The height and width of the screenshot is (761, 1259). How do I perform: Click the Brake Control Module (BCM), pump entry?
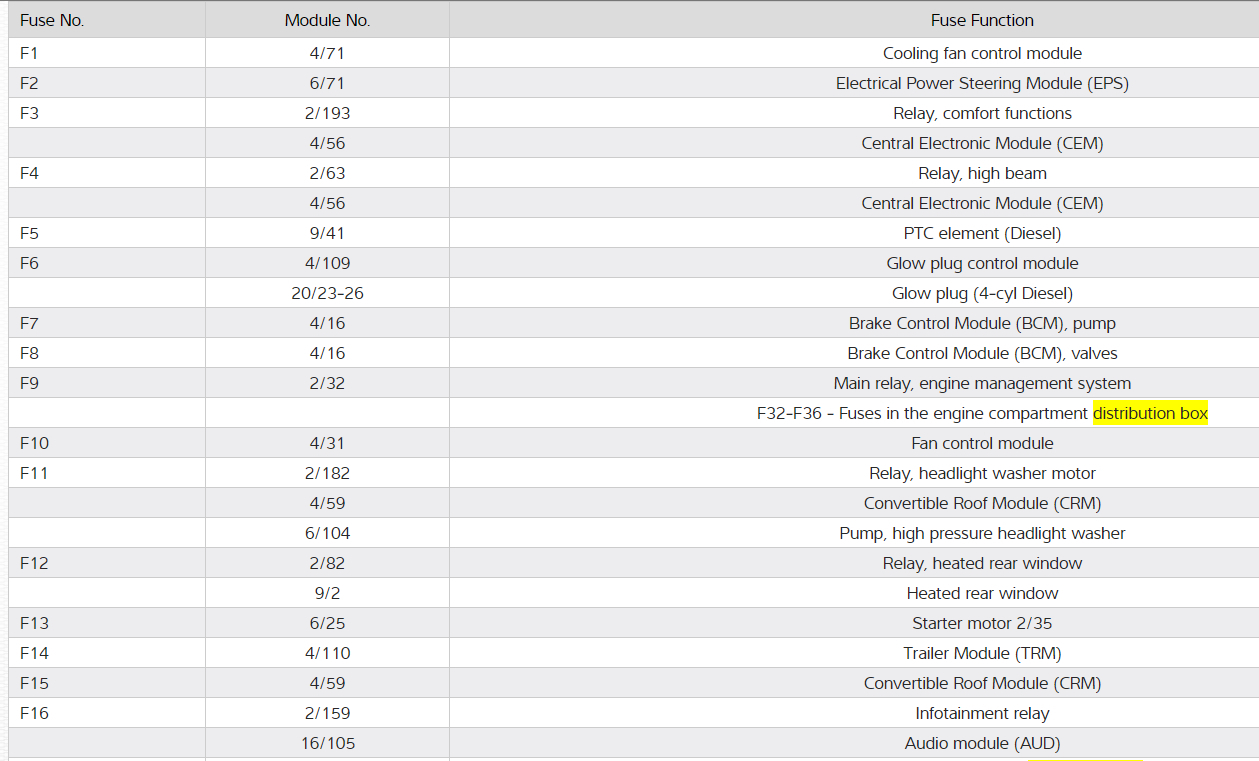982,323
